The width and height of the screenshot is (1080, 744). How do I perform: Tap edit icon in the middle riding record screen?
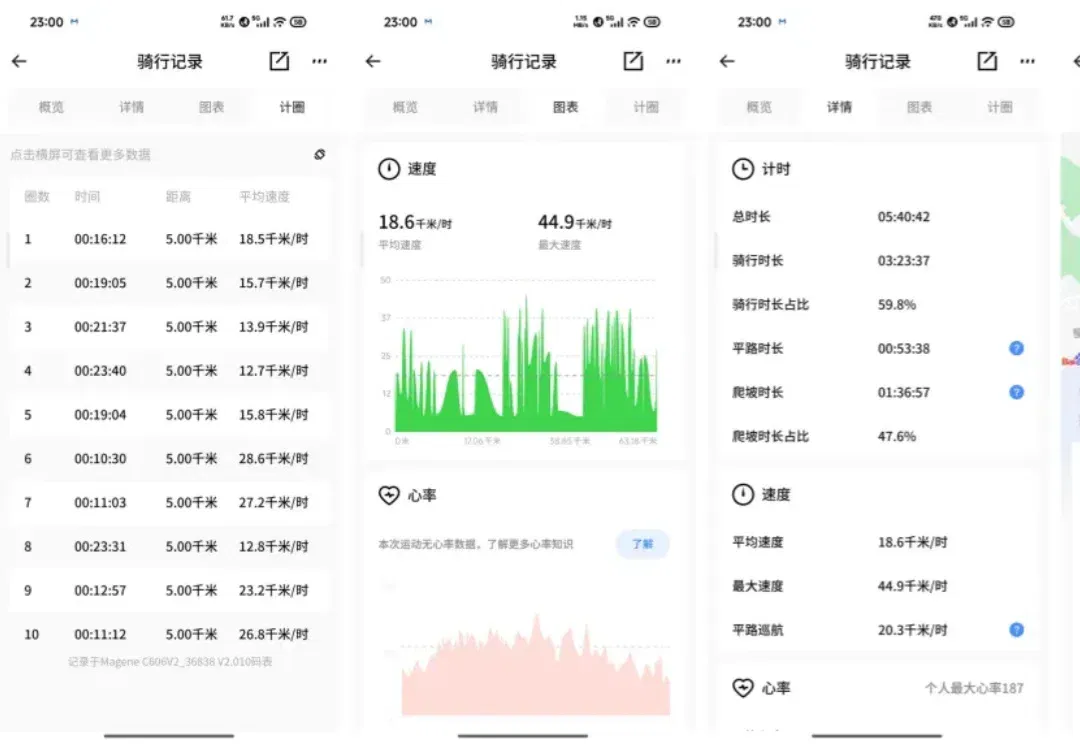[x=633, y=61]
